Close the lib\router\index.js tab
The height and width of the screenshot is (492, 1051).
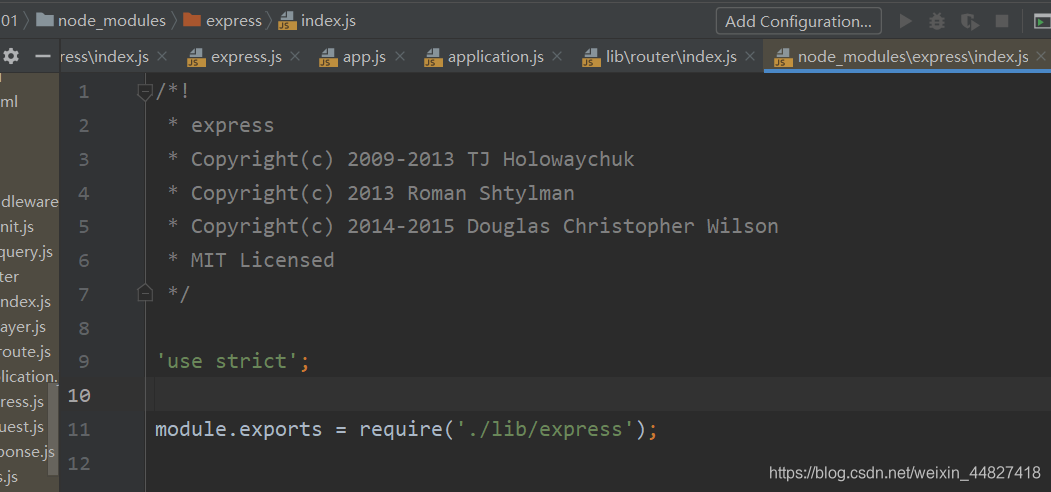(x=751, y=57)
